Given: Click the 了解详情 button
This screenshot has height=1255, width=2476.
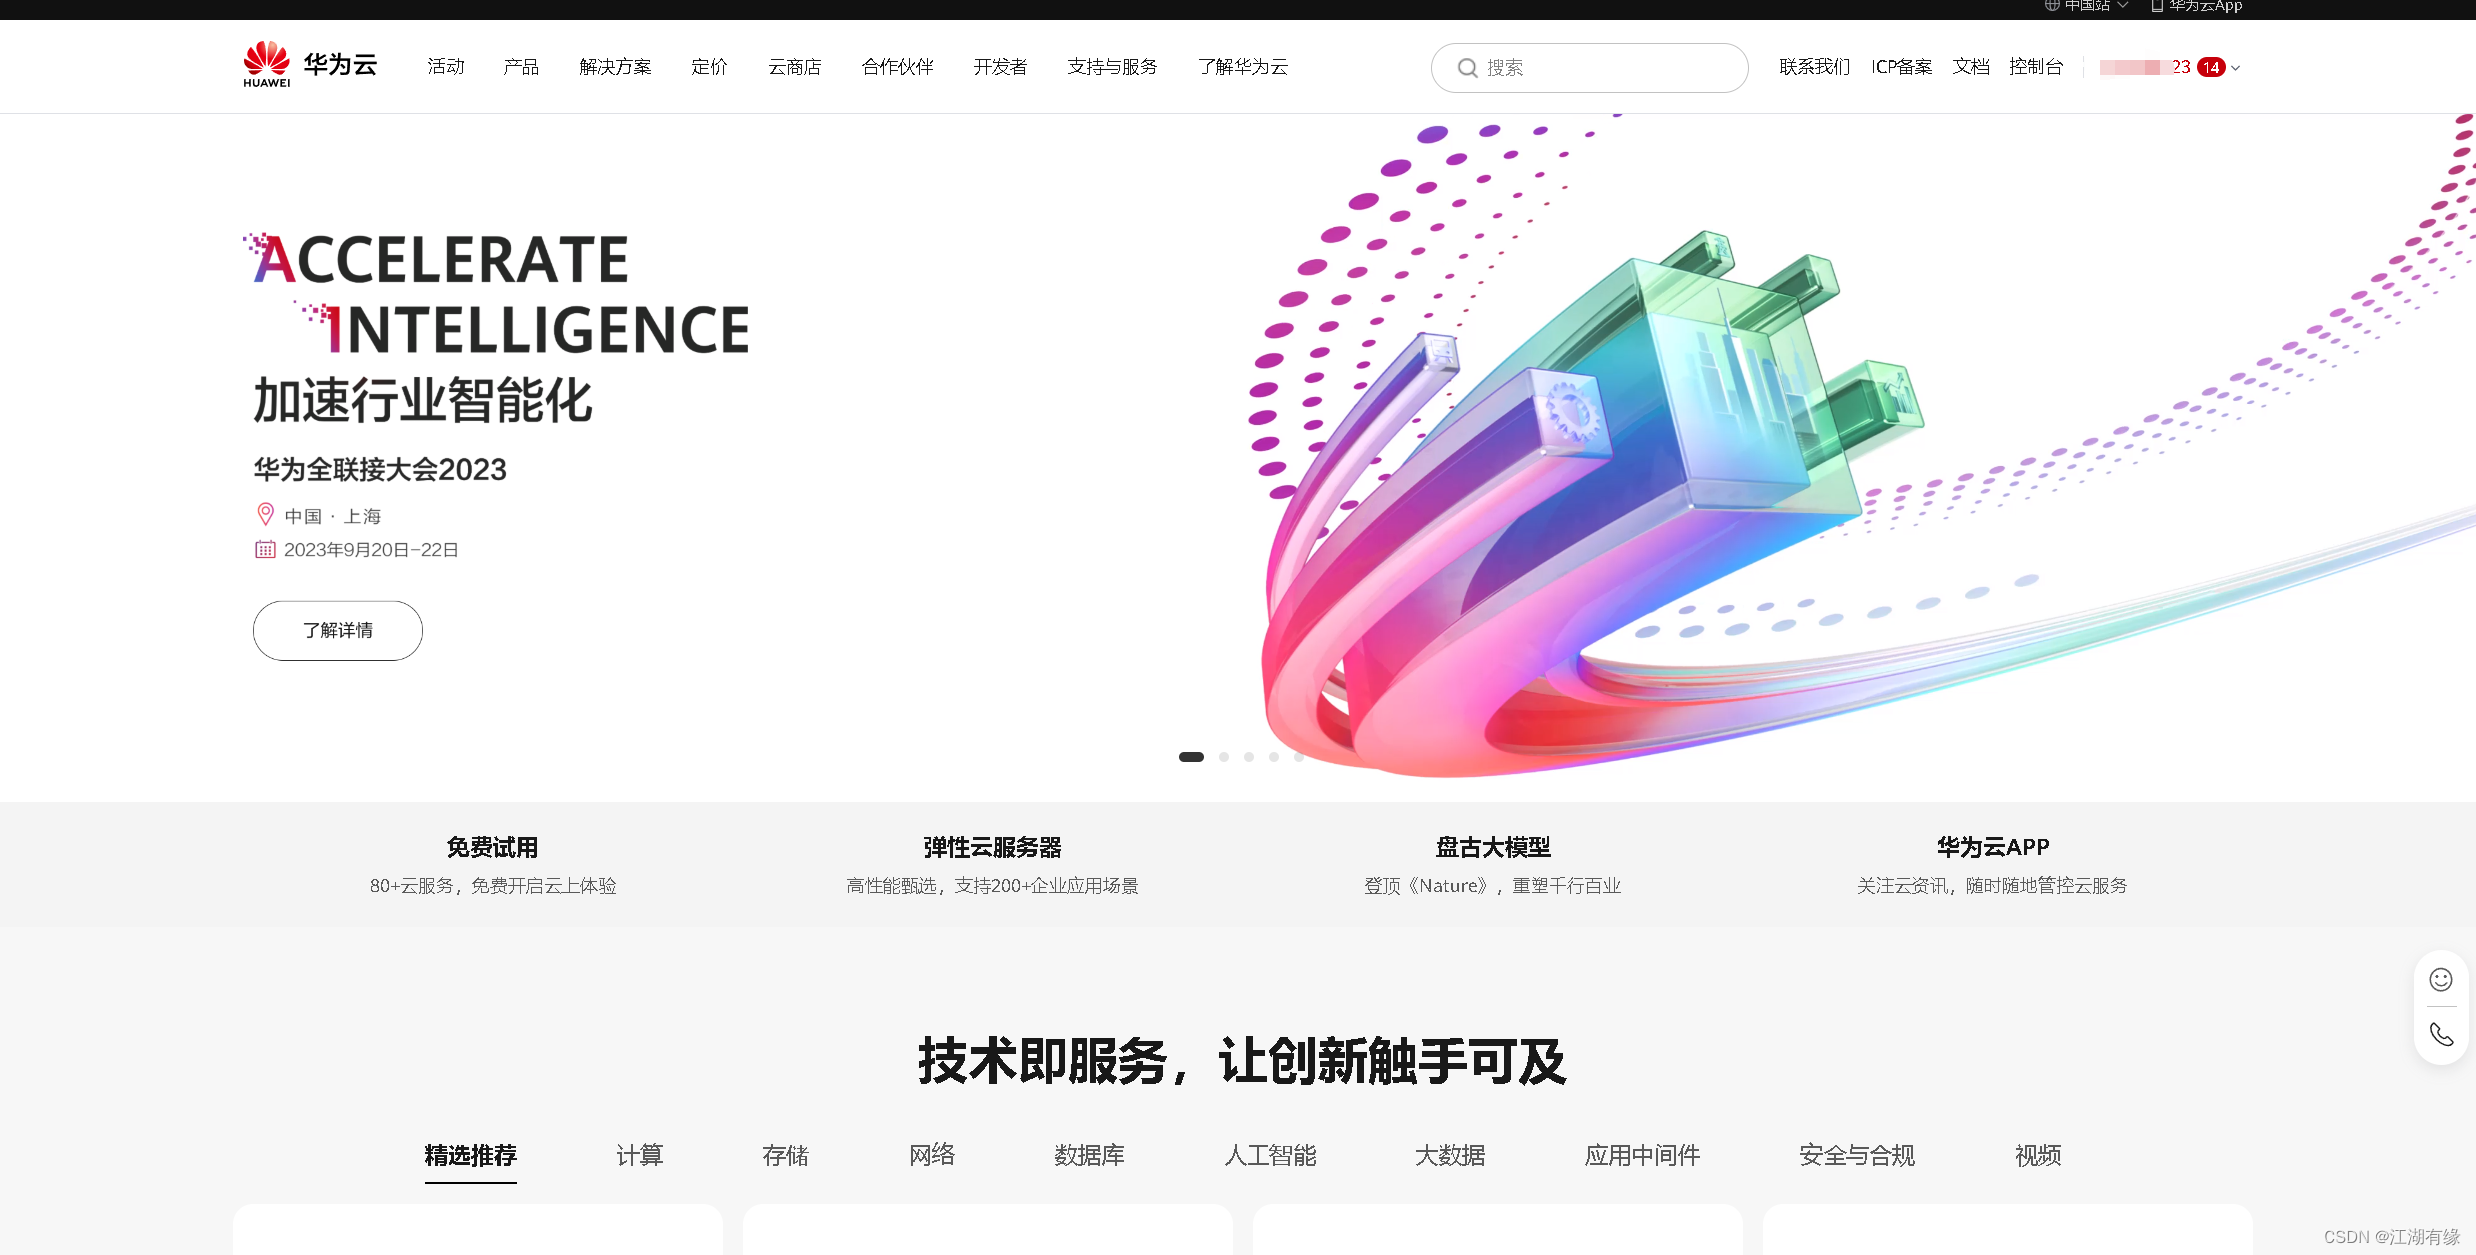Looking at the screenshot, I should (x=337, y=630).
